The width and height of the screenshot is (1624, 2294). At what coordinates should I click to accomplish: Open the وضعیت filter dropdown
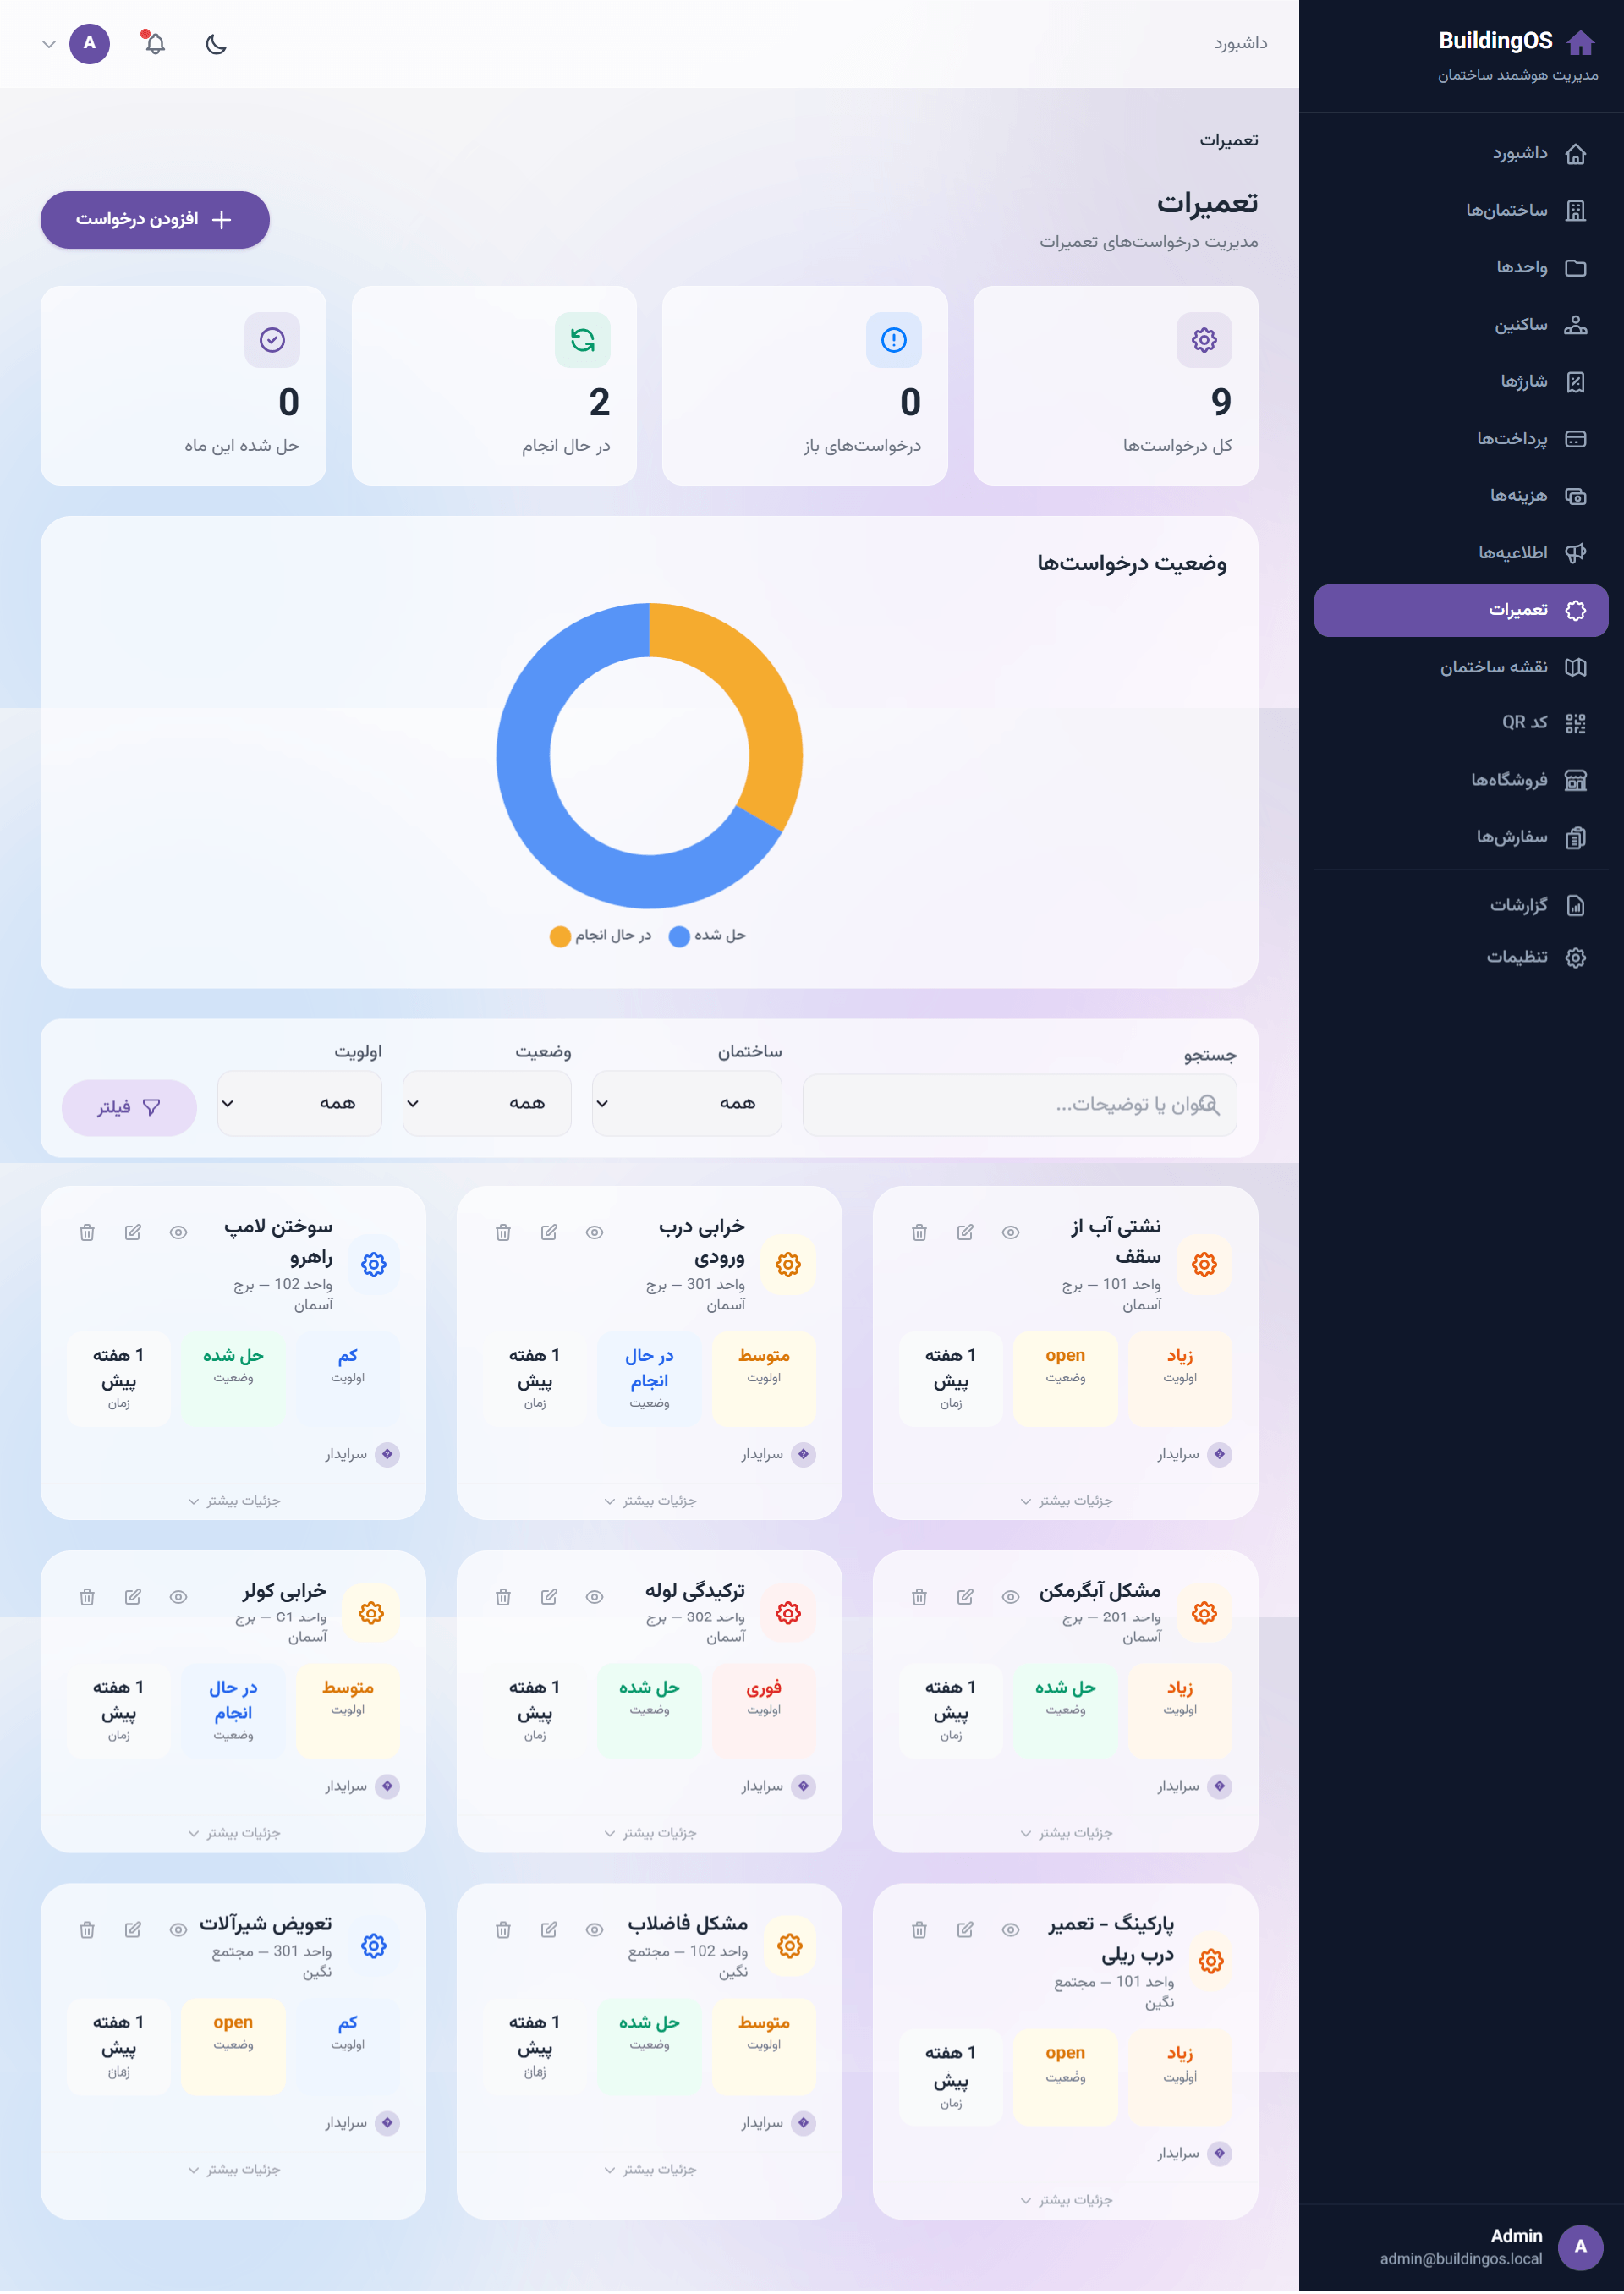coord(487,1103)
